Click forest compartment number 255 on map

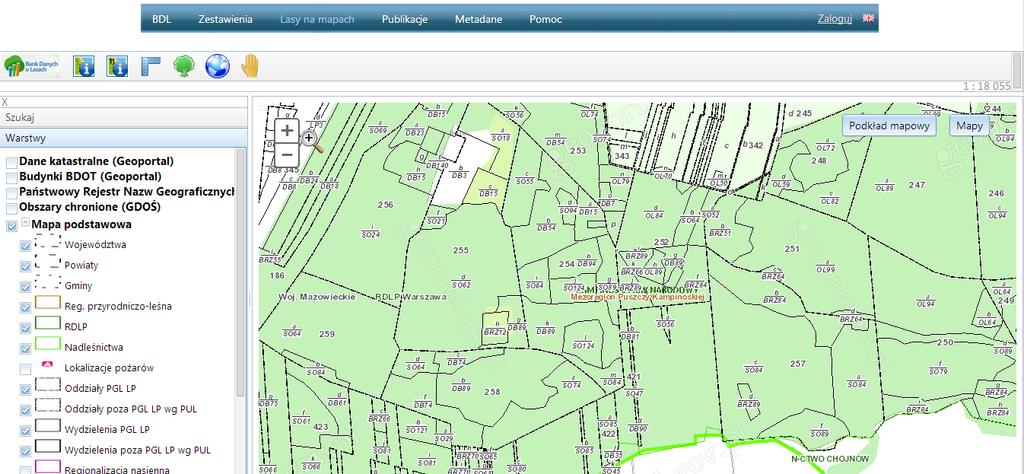tap(460, 250)
